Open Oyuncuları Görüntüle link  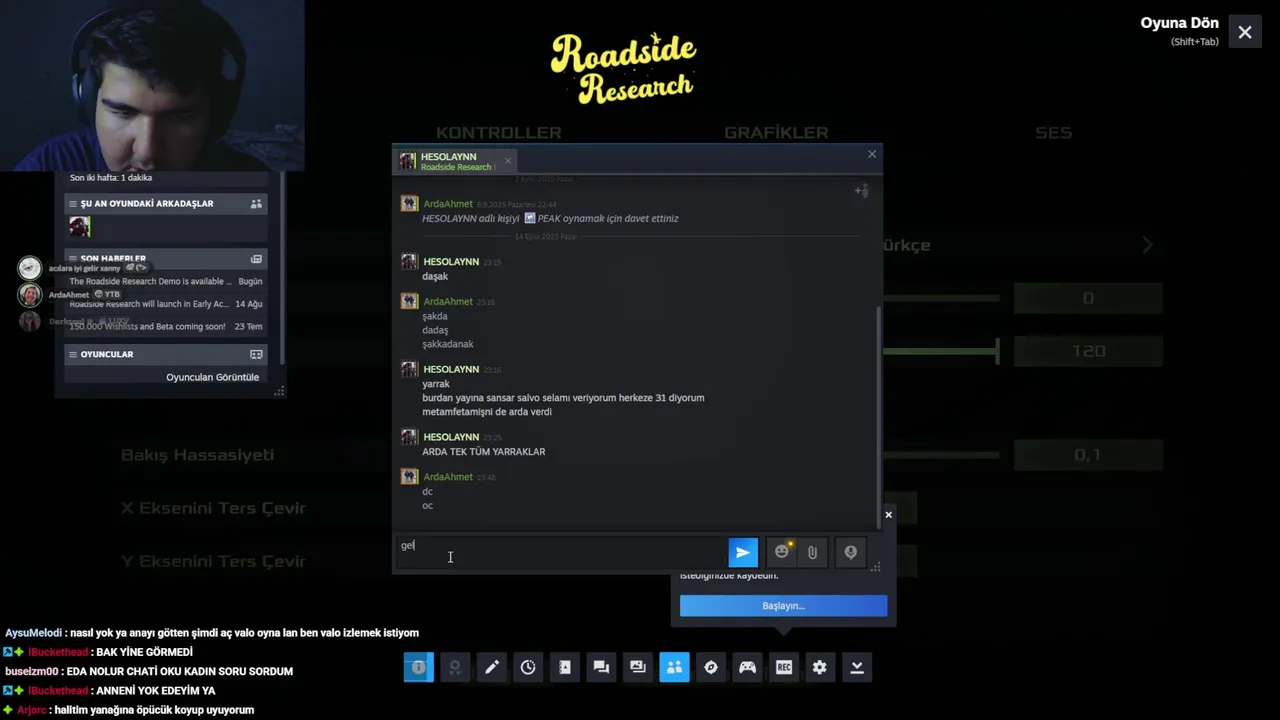click(x=212, y=377)
